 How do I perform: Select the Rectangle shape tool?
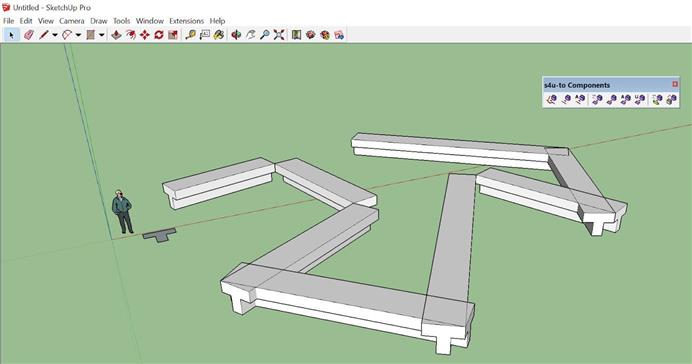(x=90, y=35)
